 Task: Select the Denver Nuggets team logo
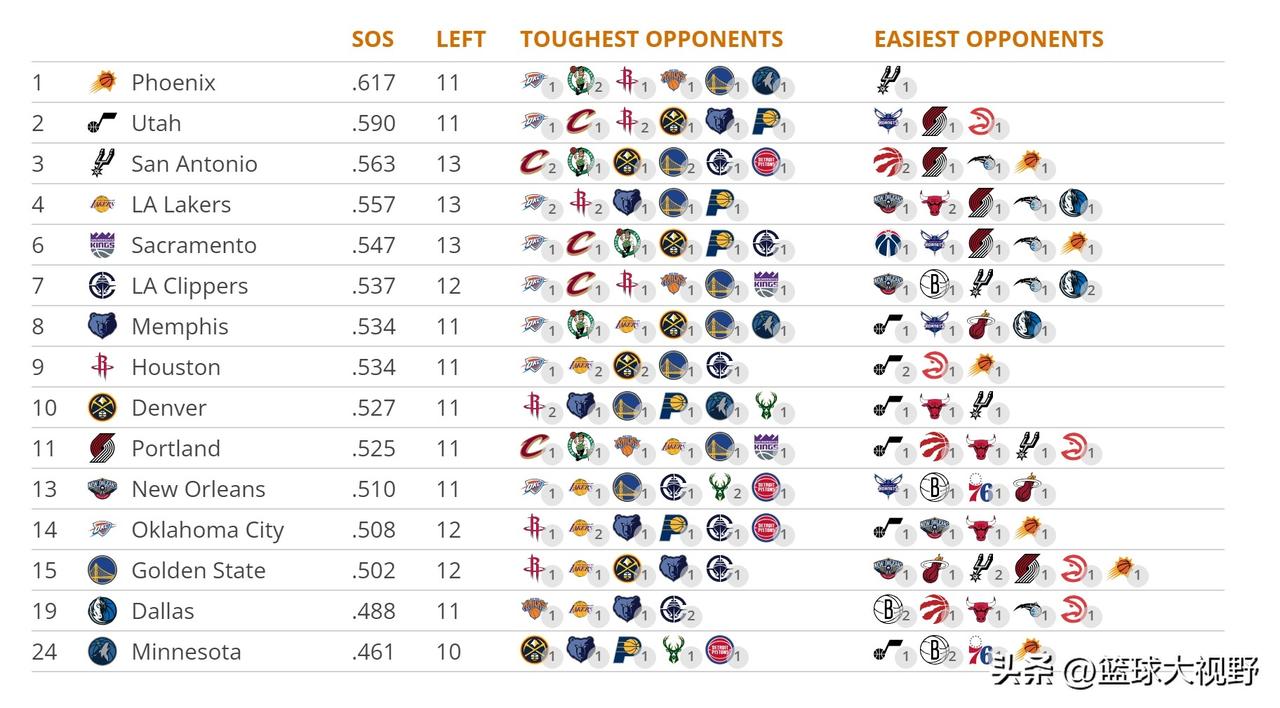[x=102, y=408]
